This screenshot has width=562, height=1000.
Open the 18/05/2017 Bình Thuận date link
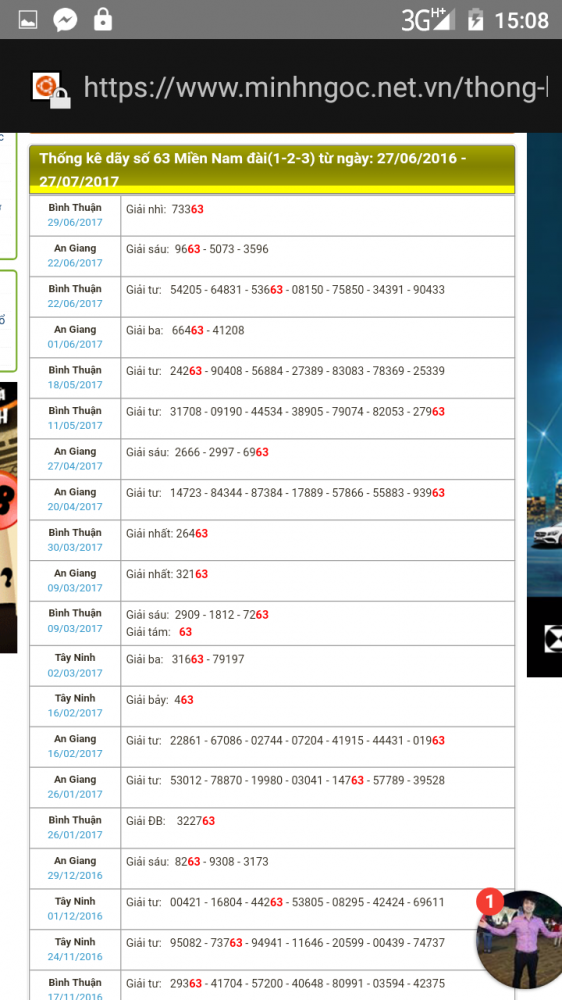point(75,385)
